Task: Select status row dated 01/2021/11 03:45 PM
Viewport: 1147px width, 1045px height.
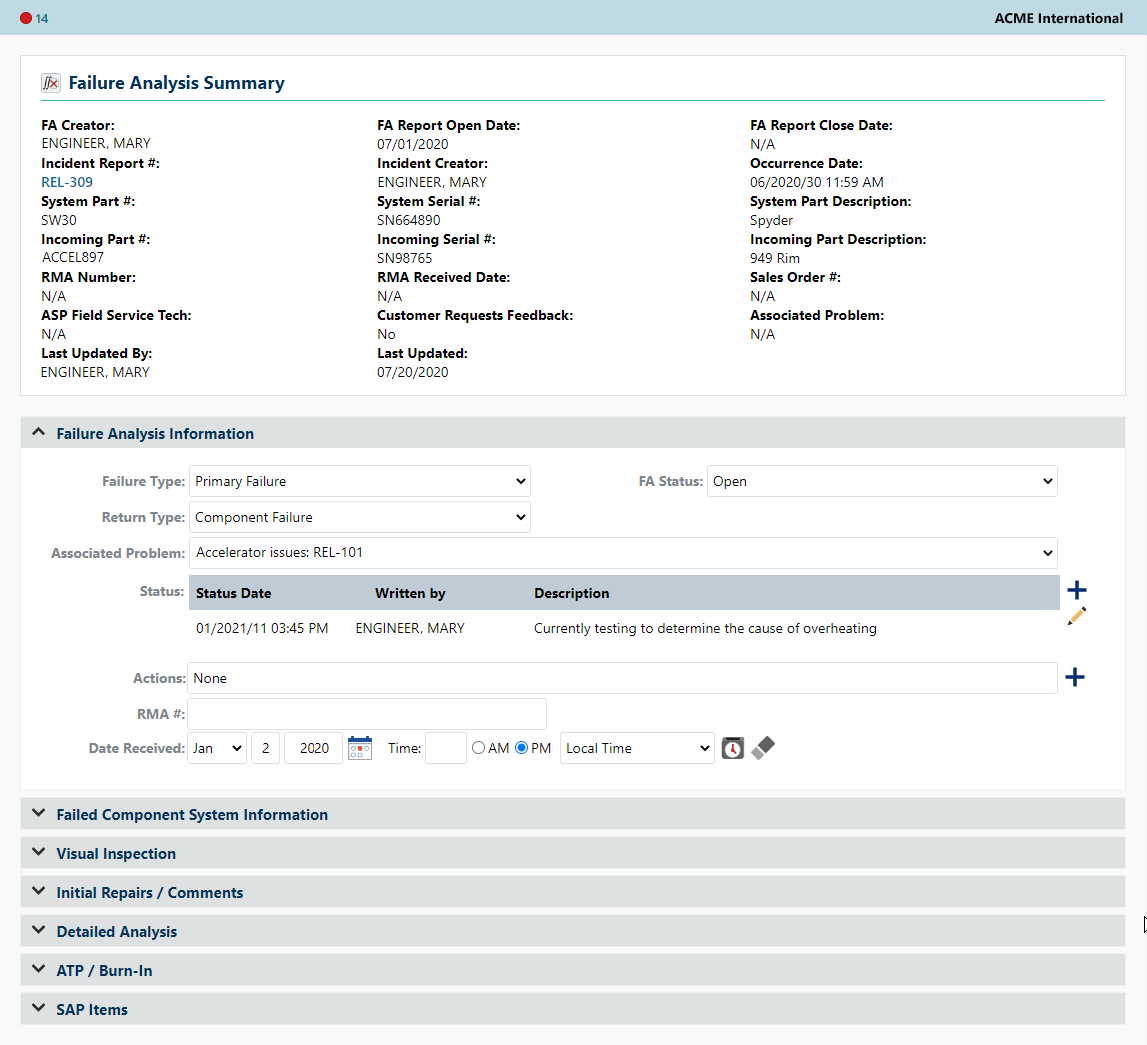Action: (624, 628)
